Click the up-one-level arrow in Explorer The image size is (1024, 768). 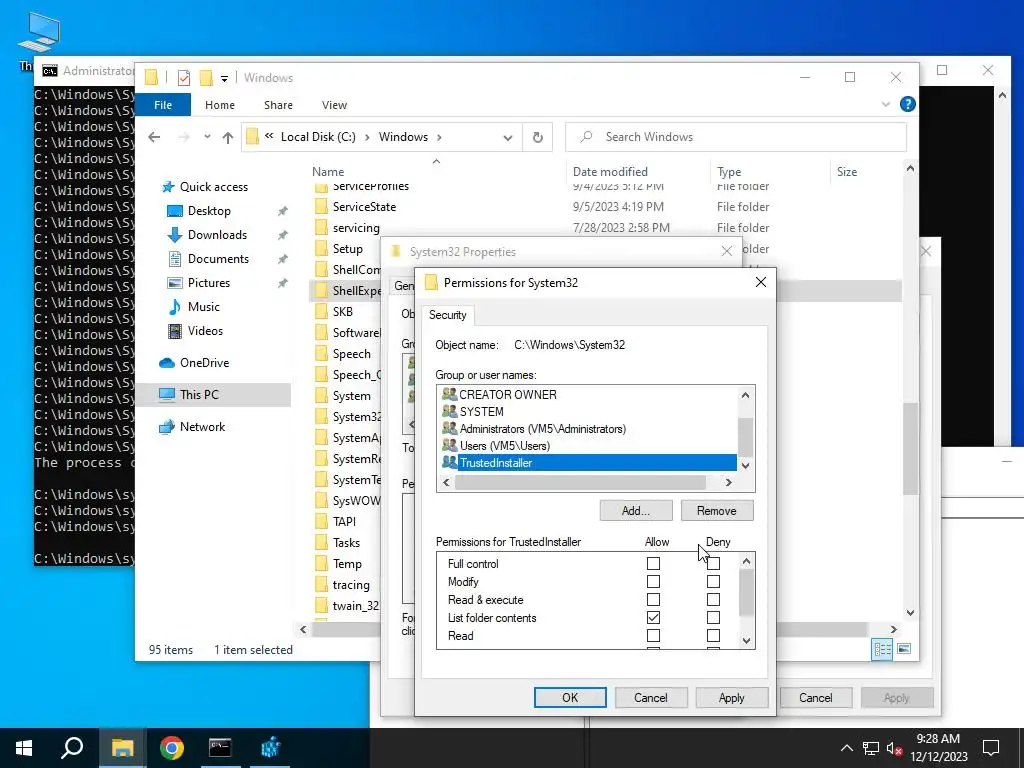(227, 137)
